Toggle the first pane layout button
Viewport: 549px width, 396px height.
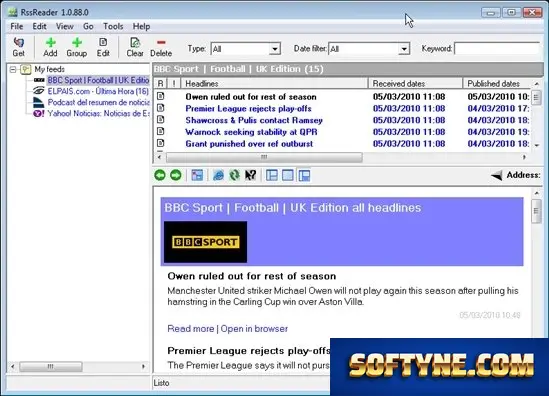coord(272,175)
